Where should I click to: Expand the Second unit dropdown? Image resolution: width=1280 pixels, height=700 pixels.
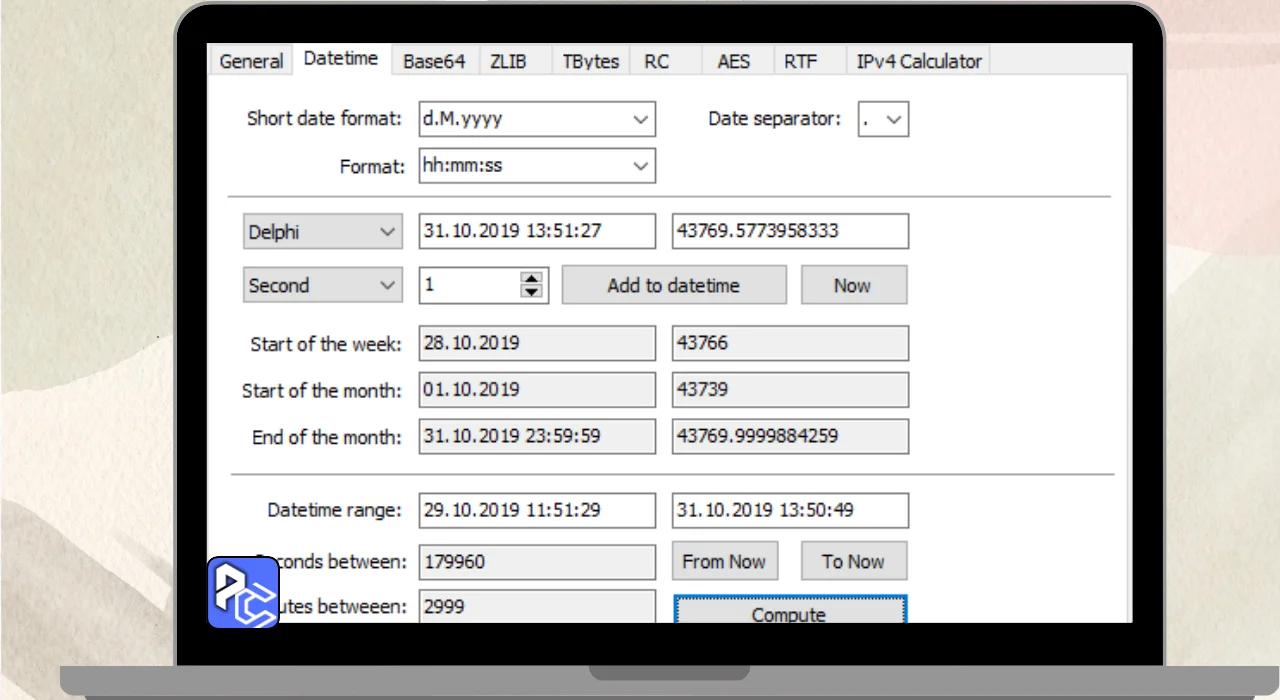(387, 285)
